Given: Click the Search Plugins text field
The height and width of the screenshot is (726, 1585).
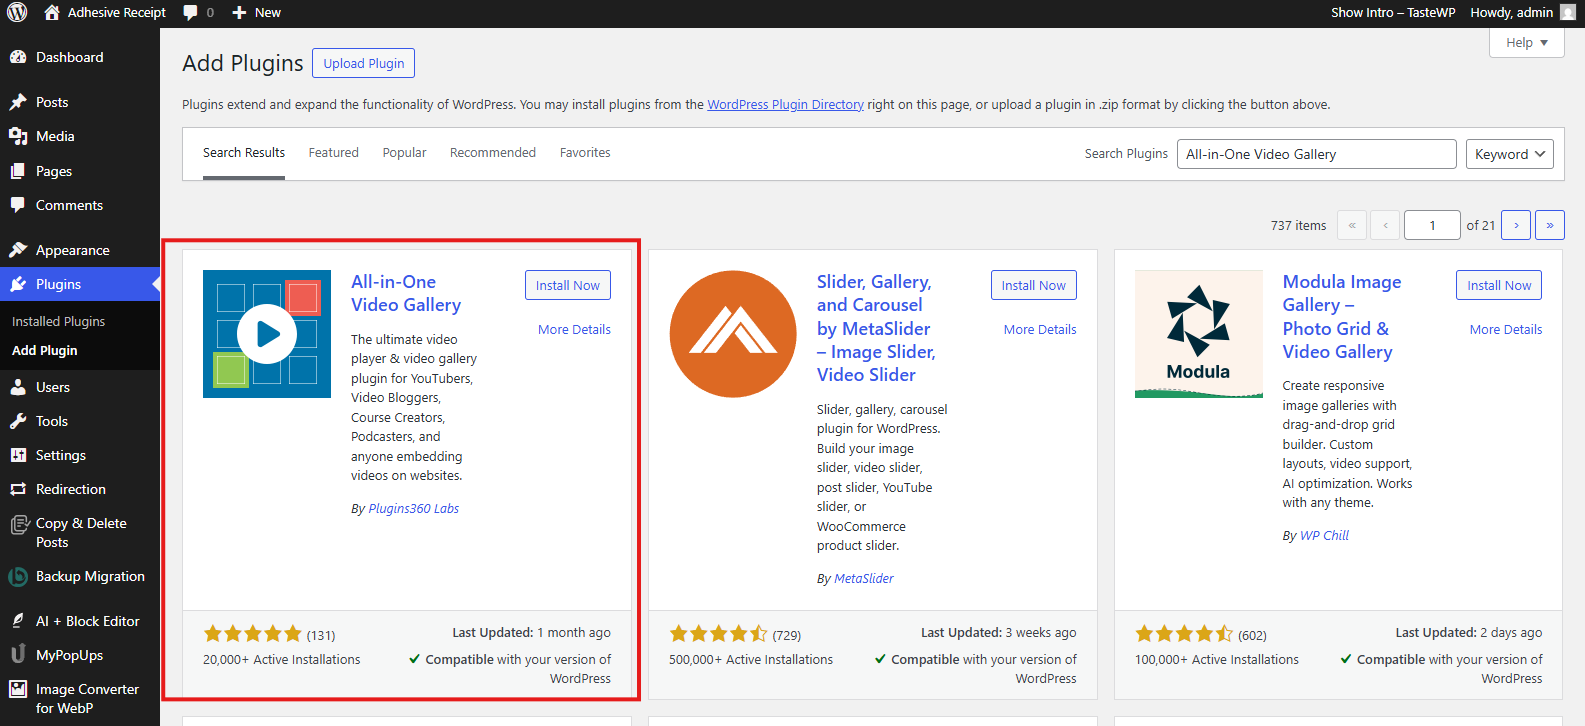Looking at the screenshot, I should [1315, 154].
